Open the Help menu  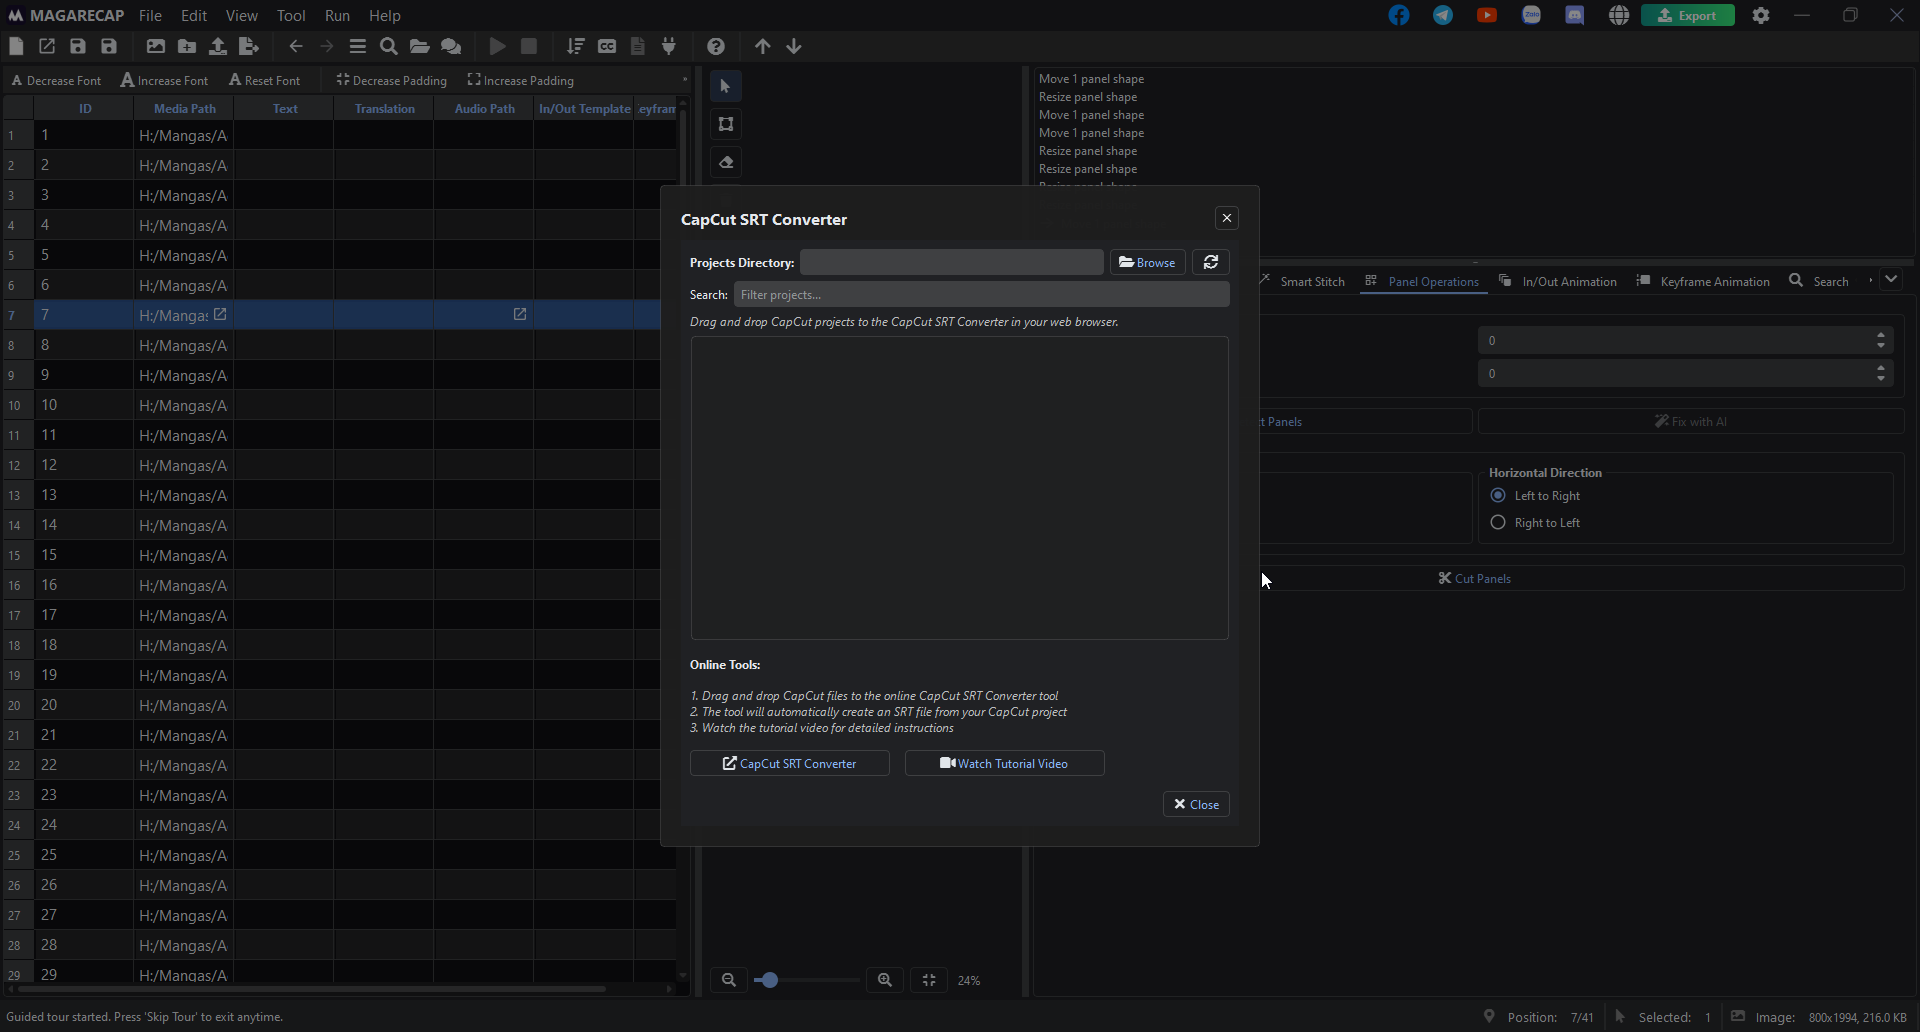[x=385, y=15]
